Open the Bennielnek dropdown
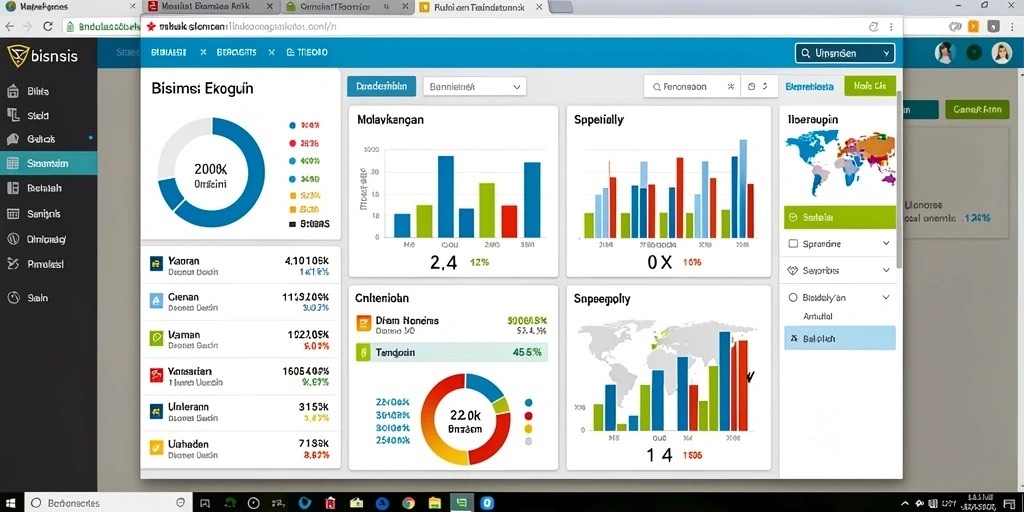Viewport: 1024px width, 512px height. tap(475, 86)
